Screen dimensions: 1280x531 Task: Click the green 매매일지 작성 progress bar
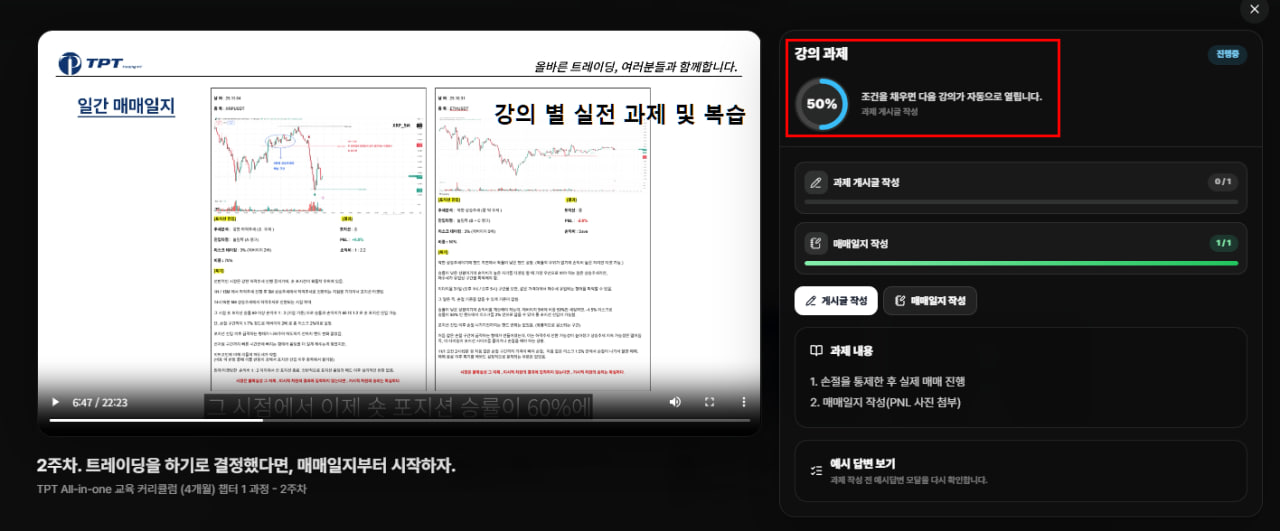[1021, 264]
